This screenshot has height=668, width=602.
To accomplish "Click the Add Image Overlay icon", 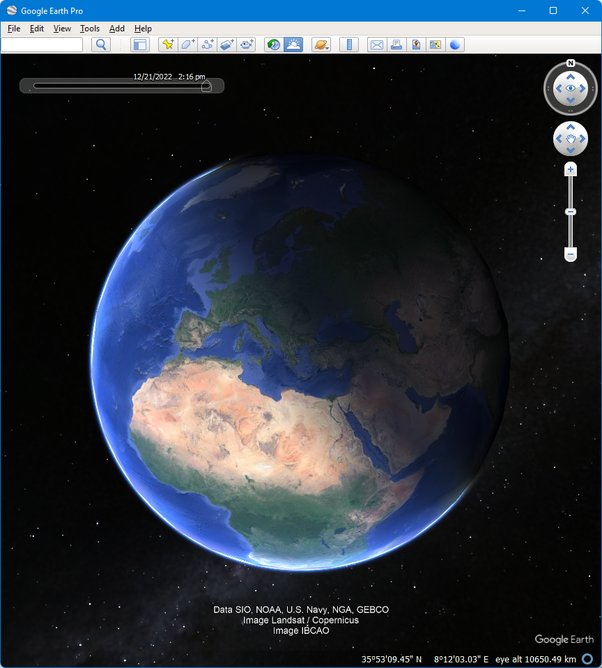I will tap(227, 44).
